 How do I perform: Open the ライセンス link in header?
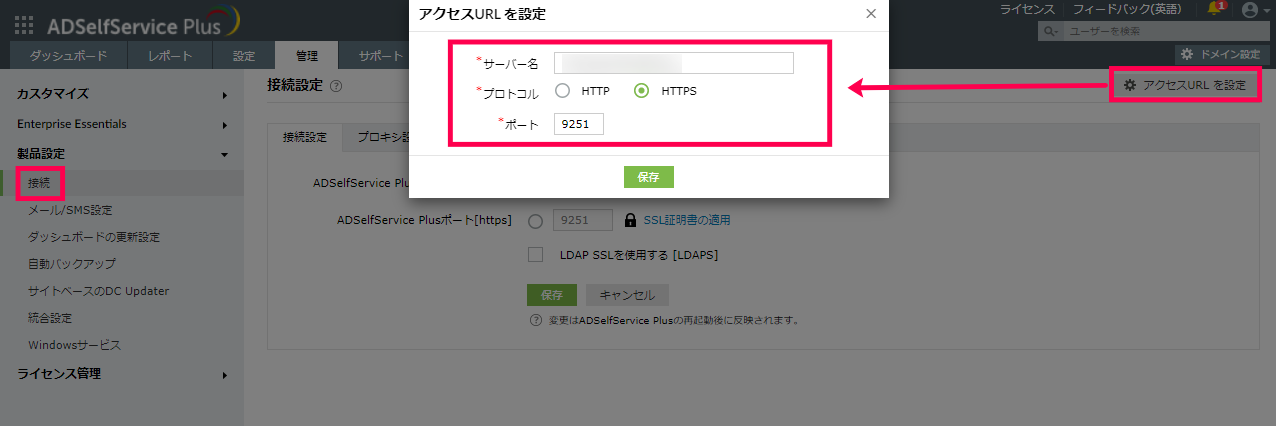point(1027,9)
